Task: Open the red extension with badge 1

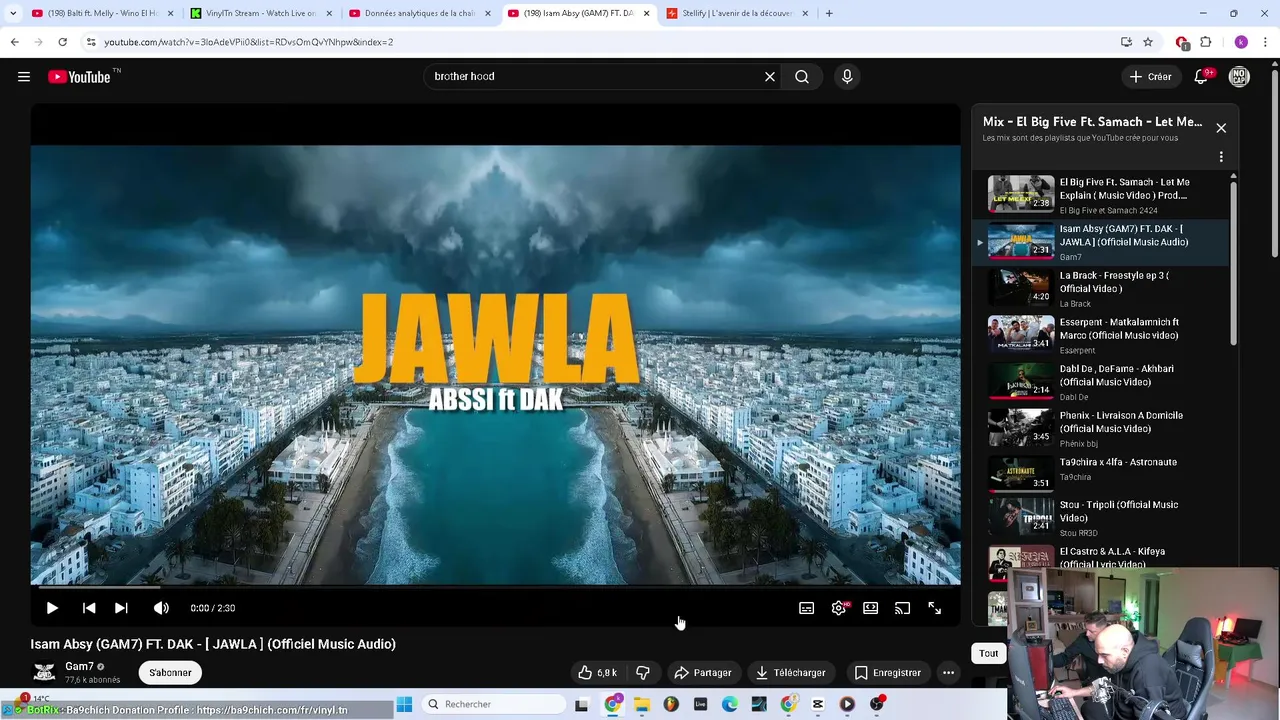Action: pyautogui.click(x=1182, y=42)
